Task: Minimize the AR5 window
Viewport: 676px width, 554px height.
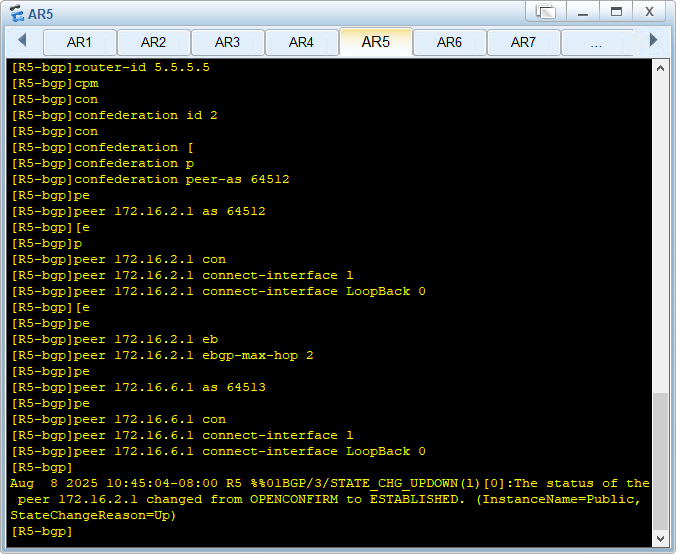Action: [x=583, y=12]
